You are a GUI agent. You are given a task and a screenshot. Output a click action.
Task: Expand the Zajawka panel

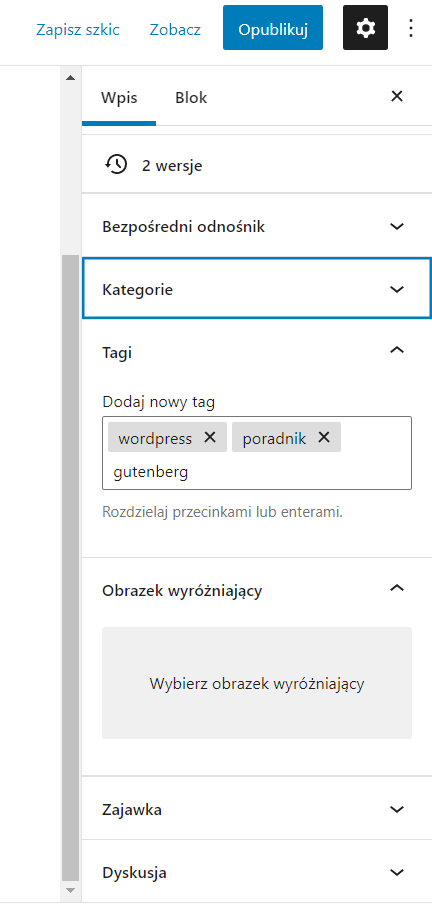point(257,809)
